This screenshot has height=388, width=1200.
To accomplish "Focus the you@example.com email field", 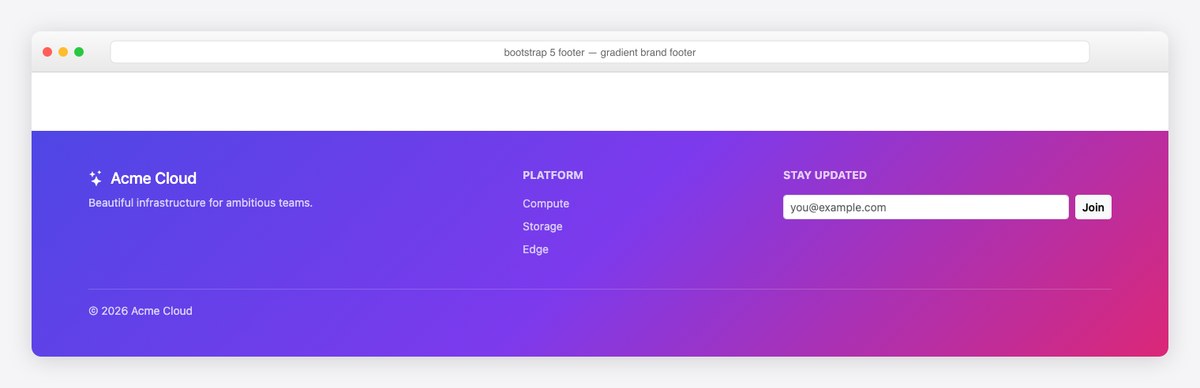I will click(x=926, y=207).
